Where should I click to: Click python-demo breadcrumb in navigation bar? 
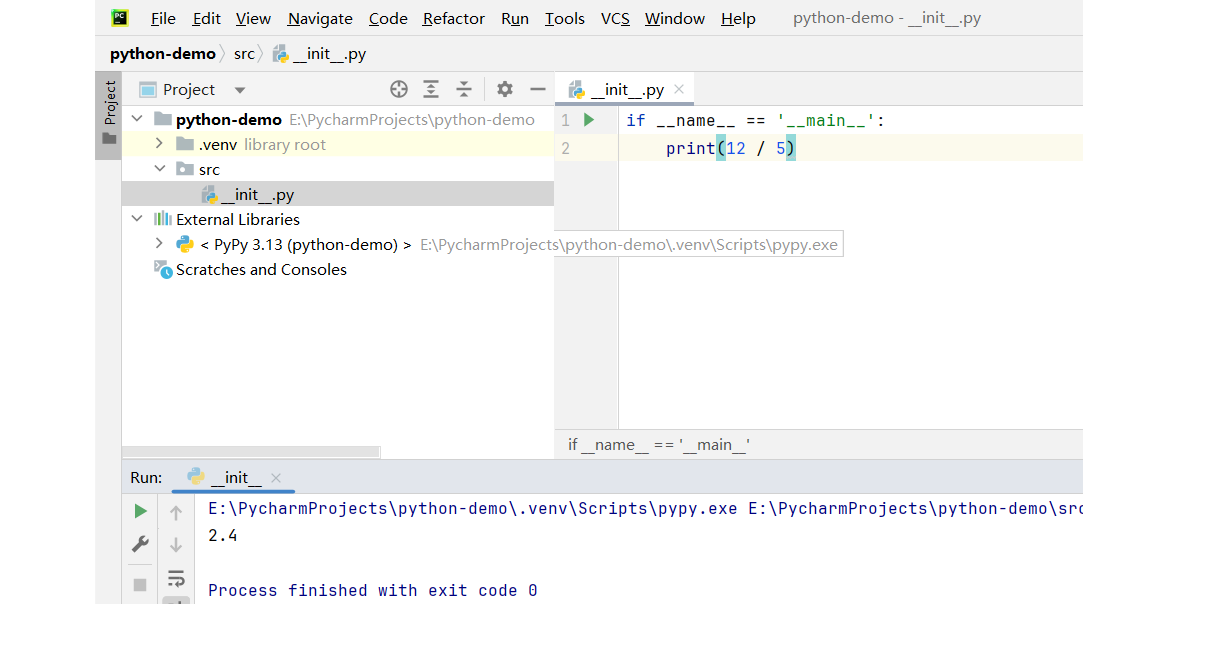[162, 54]
